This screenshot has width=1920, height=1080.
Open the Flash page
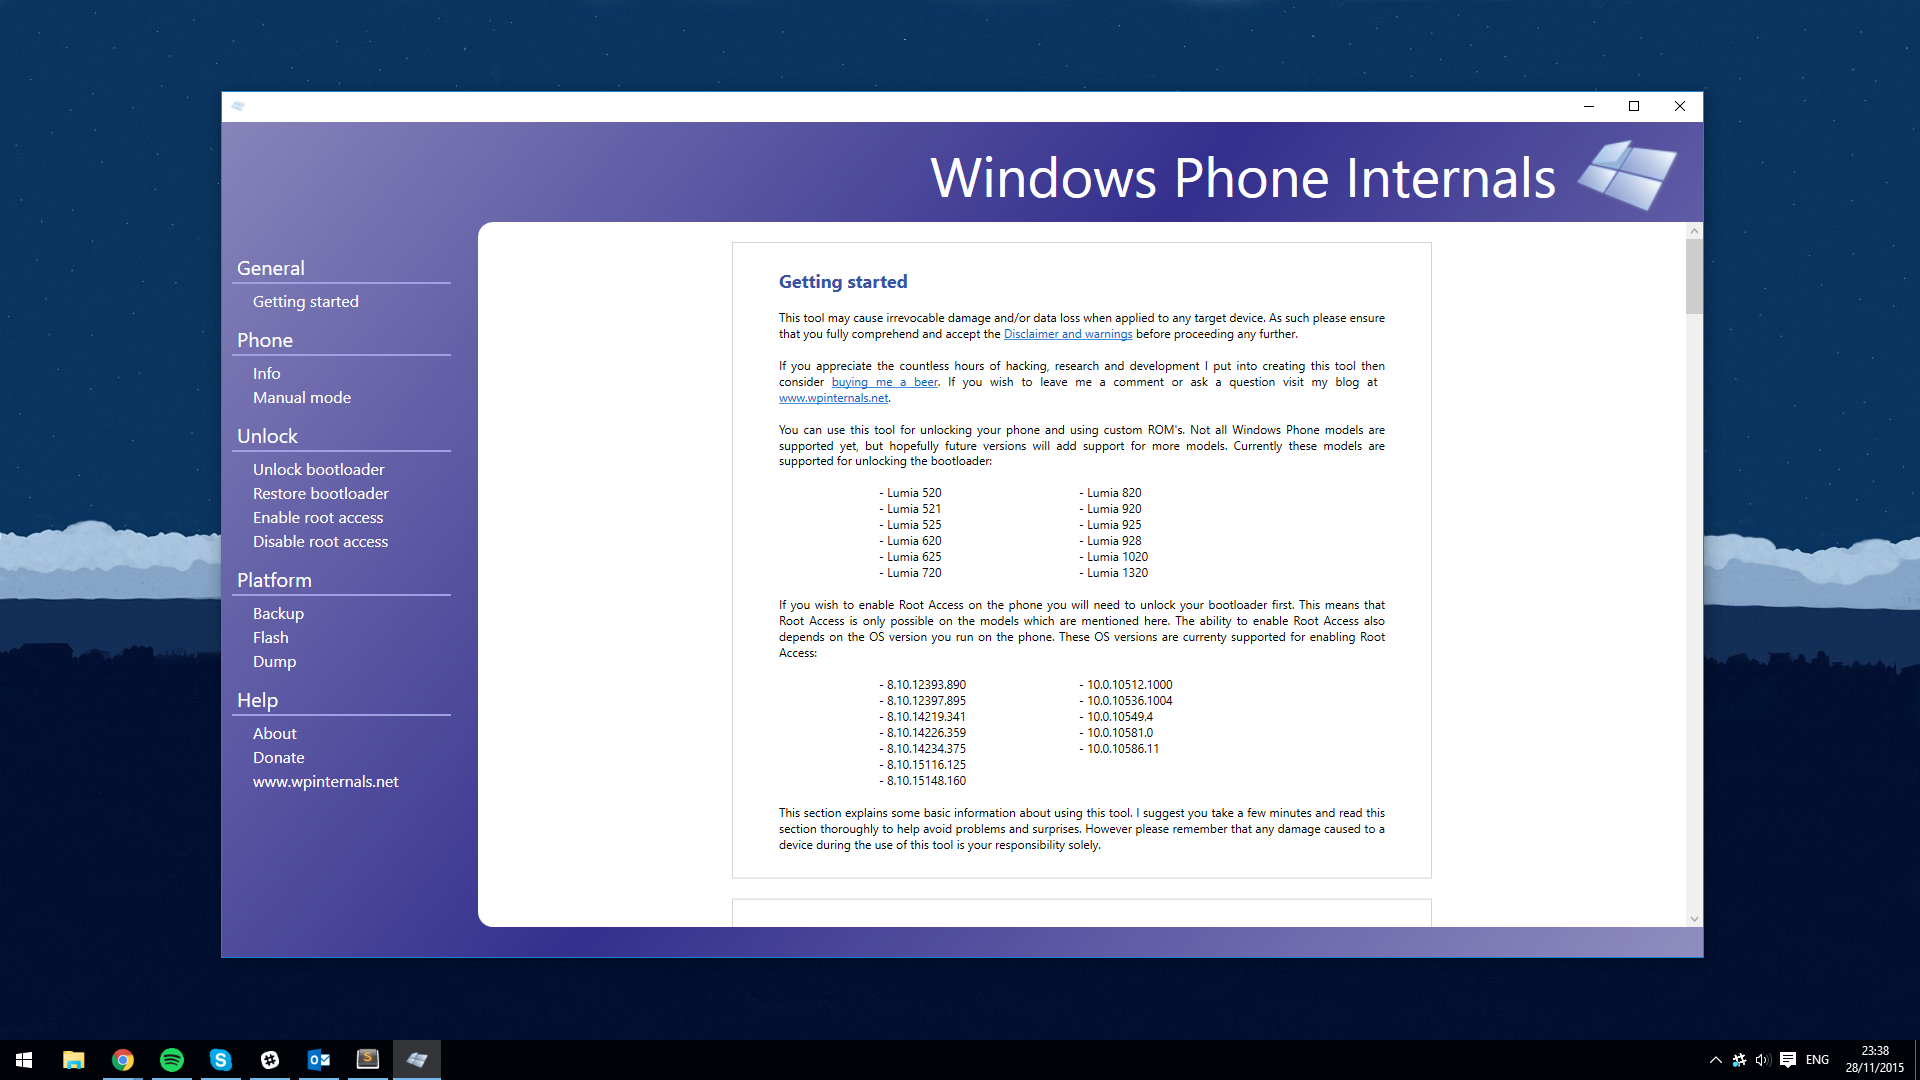pos(271,637)
